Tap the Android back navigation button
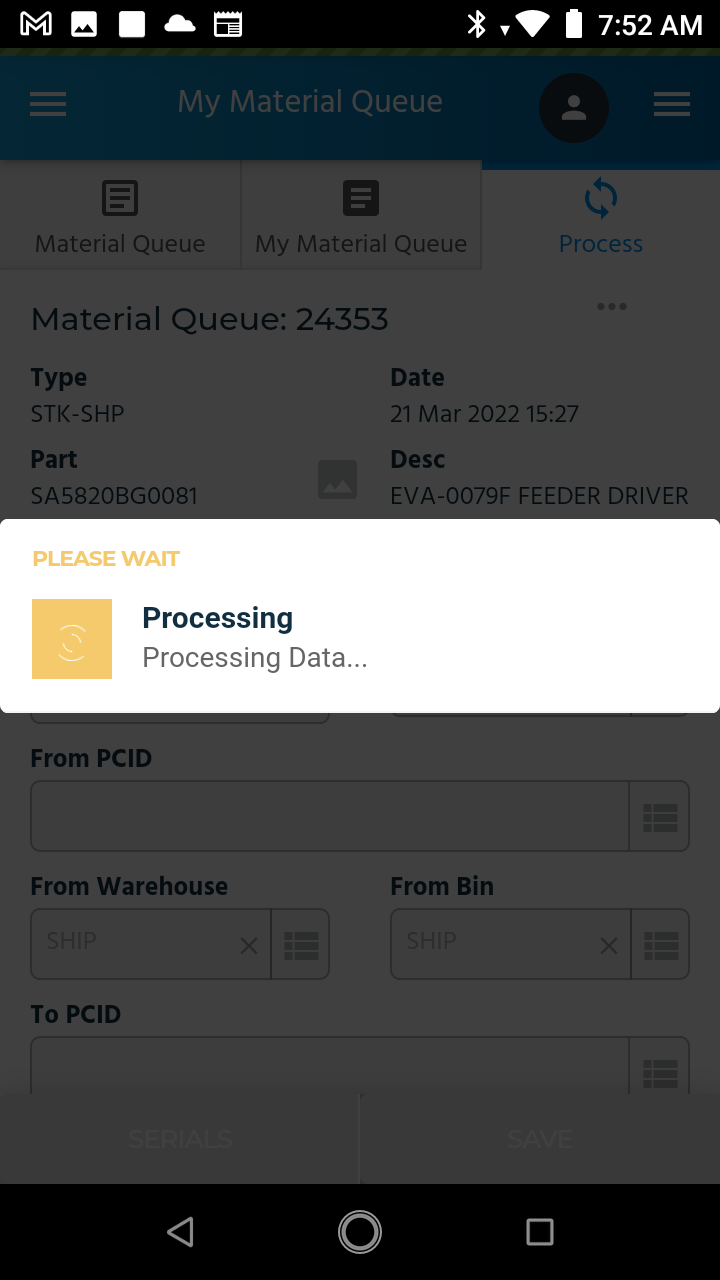 coord(180,1232)
